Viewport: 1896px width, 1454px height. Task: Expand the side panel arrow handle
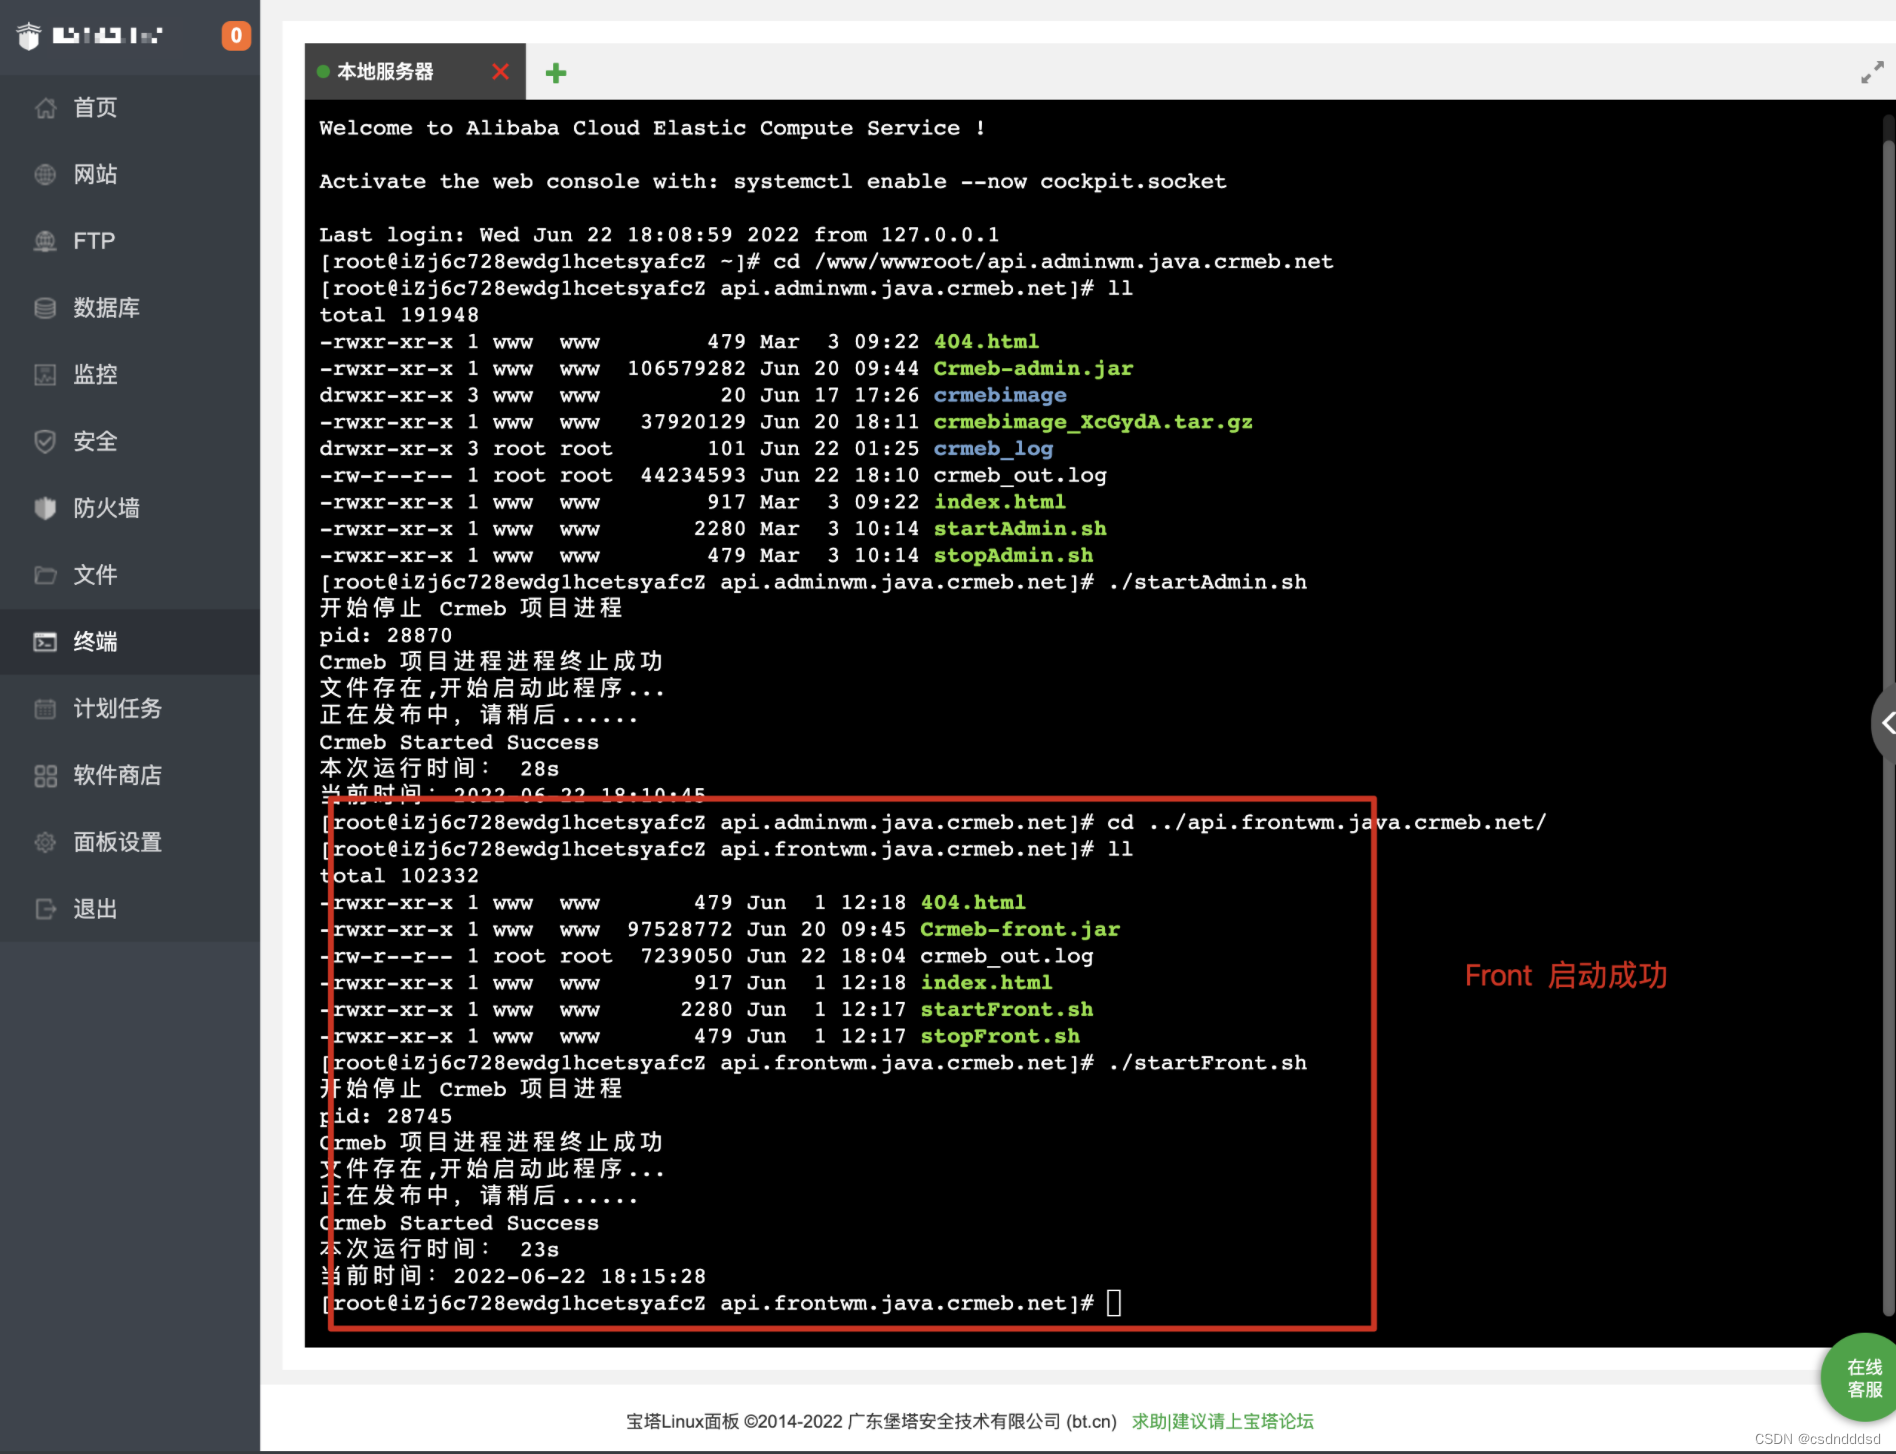click(1885, 723)
